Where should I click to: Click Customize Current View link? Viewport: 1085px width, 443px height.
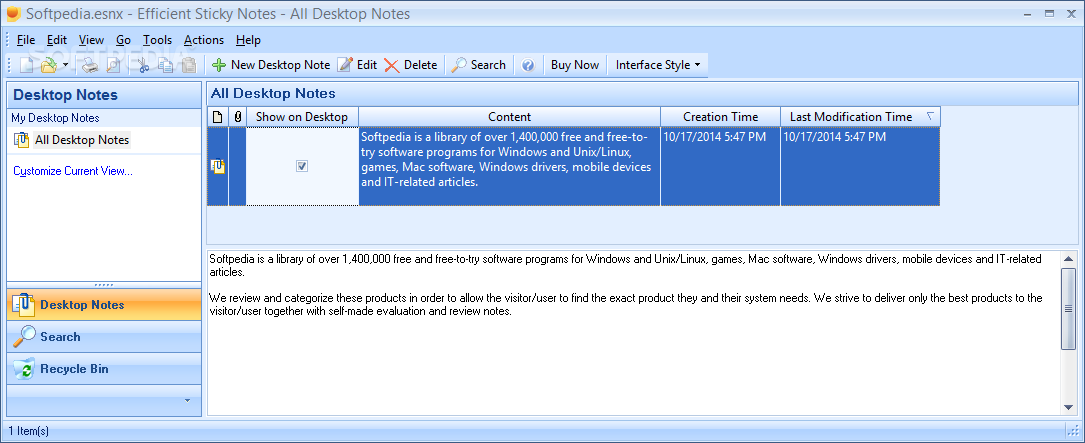point(73,171)
